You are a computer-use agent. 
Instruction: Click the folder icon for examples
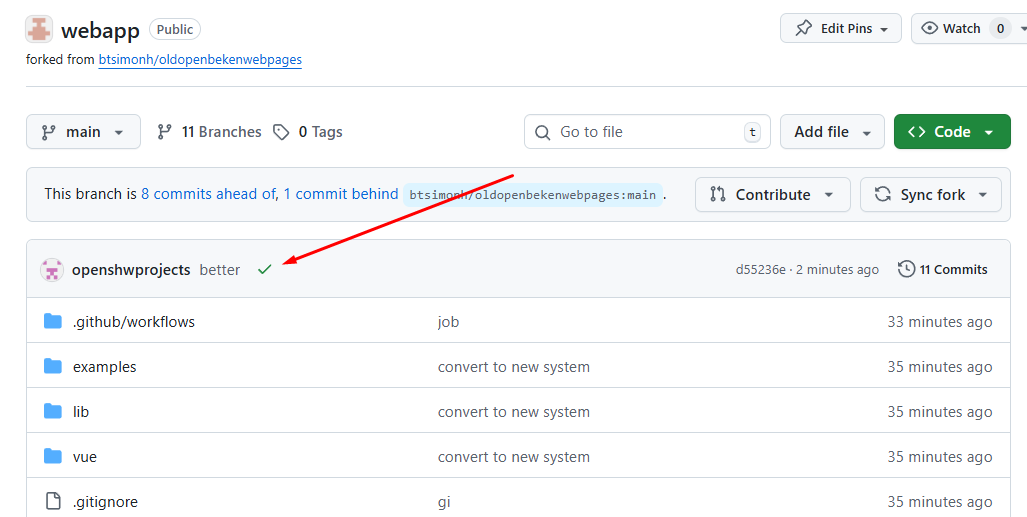[52, 366]
